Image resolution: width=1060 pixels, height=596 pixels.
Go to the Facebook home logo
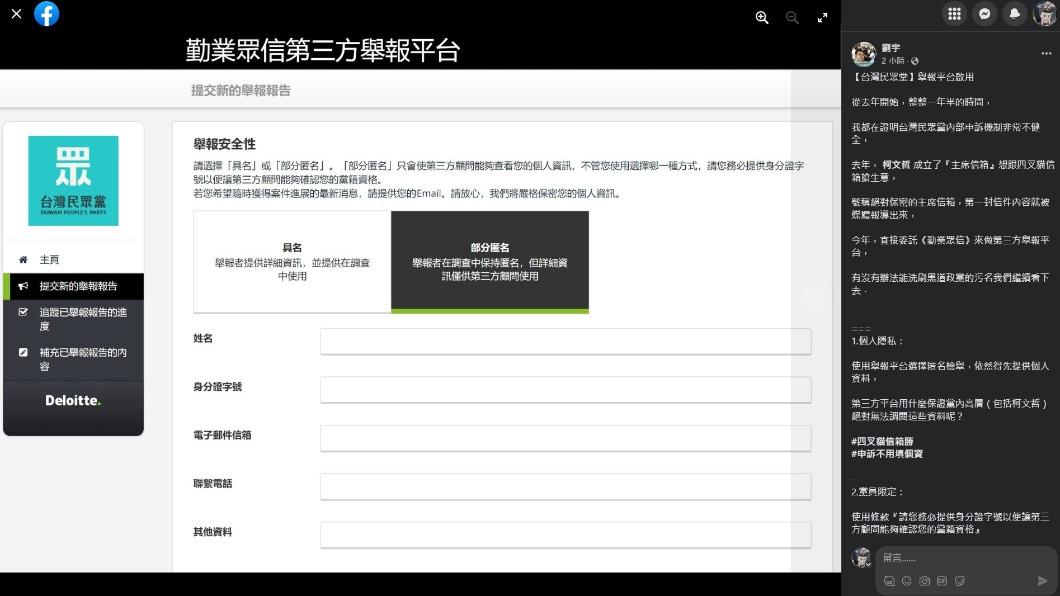(47, 14)
